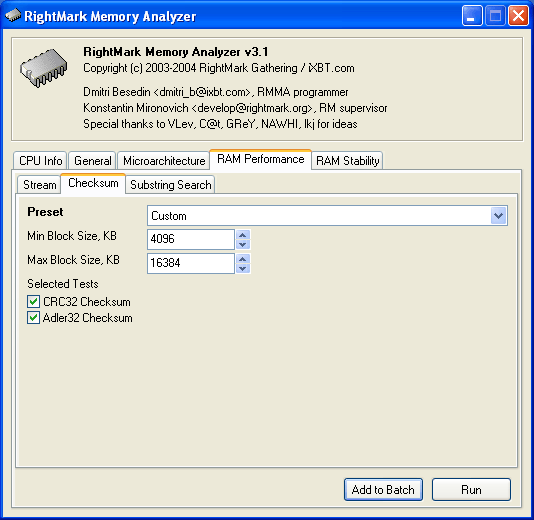Image resolution: width=534 pixels, height=520 pixels.
Task: Click the Max Block Size input field
Action: (191, 263)
